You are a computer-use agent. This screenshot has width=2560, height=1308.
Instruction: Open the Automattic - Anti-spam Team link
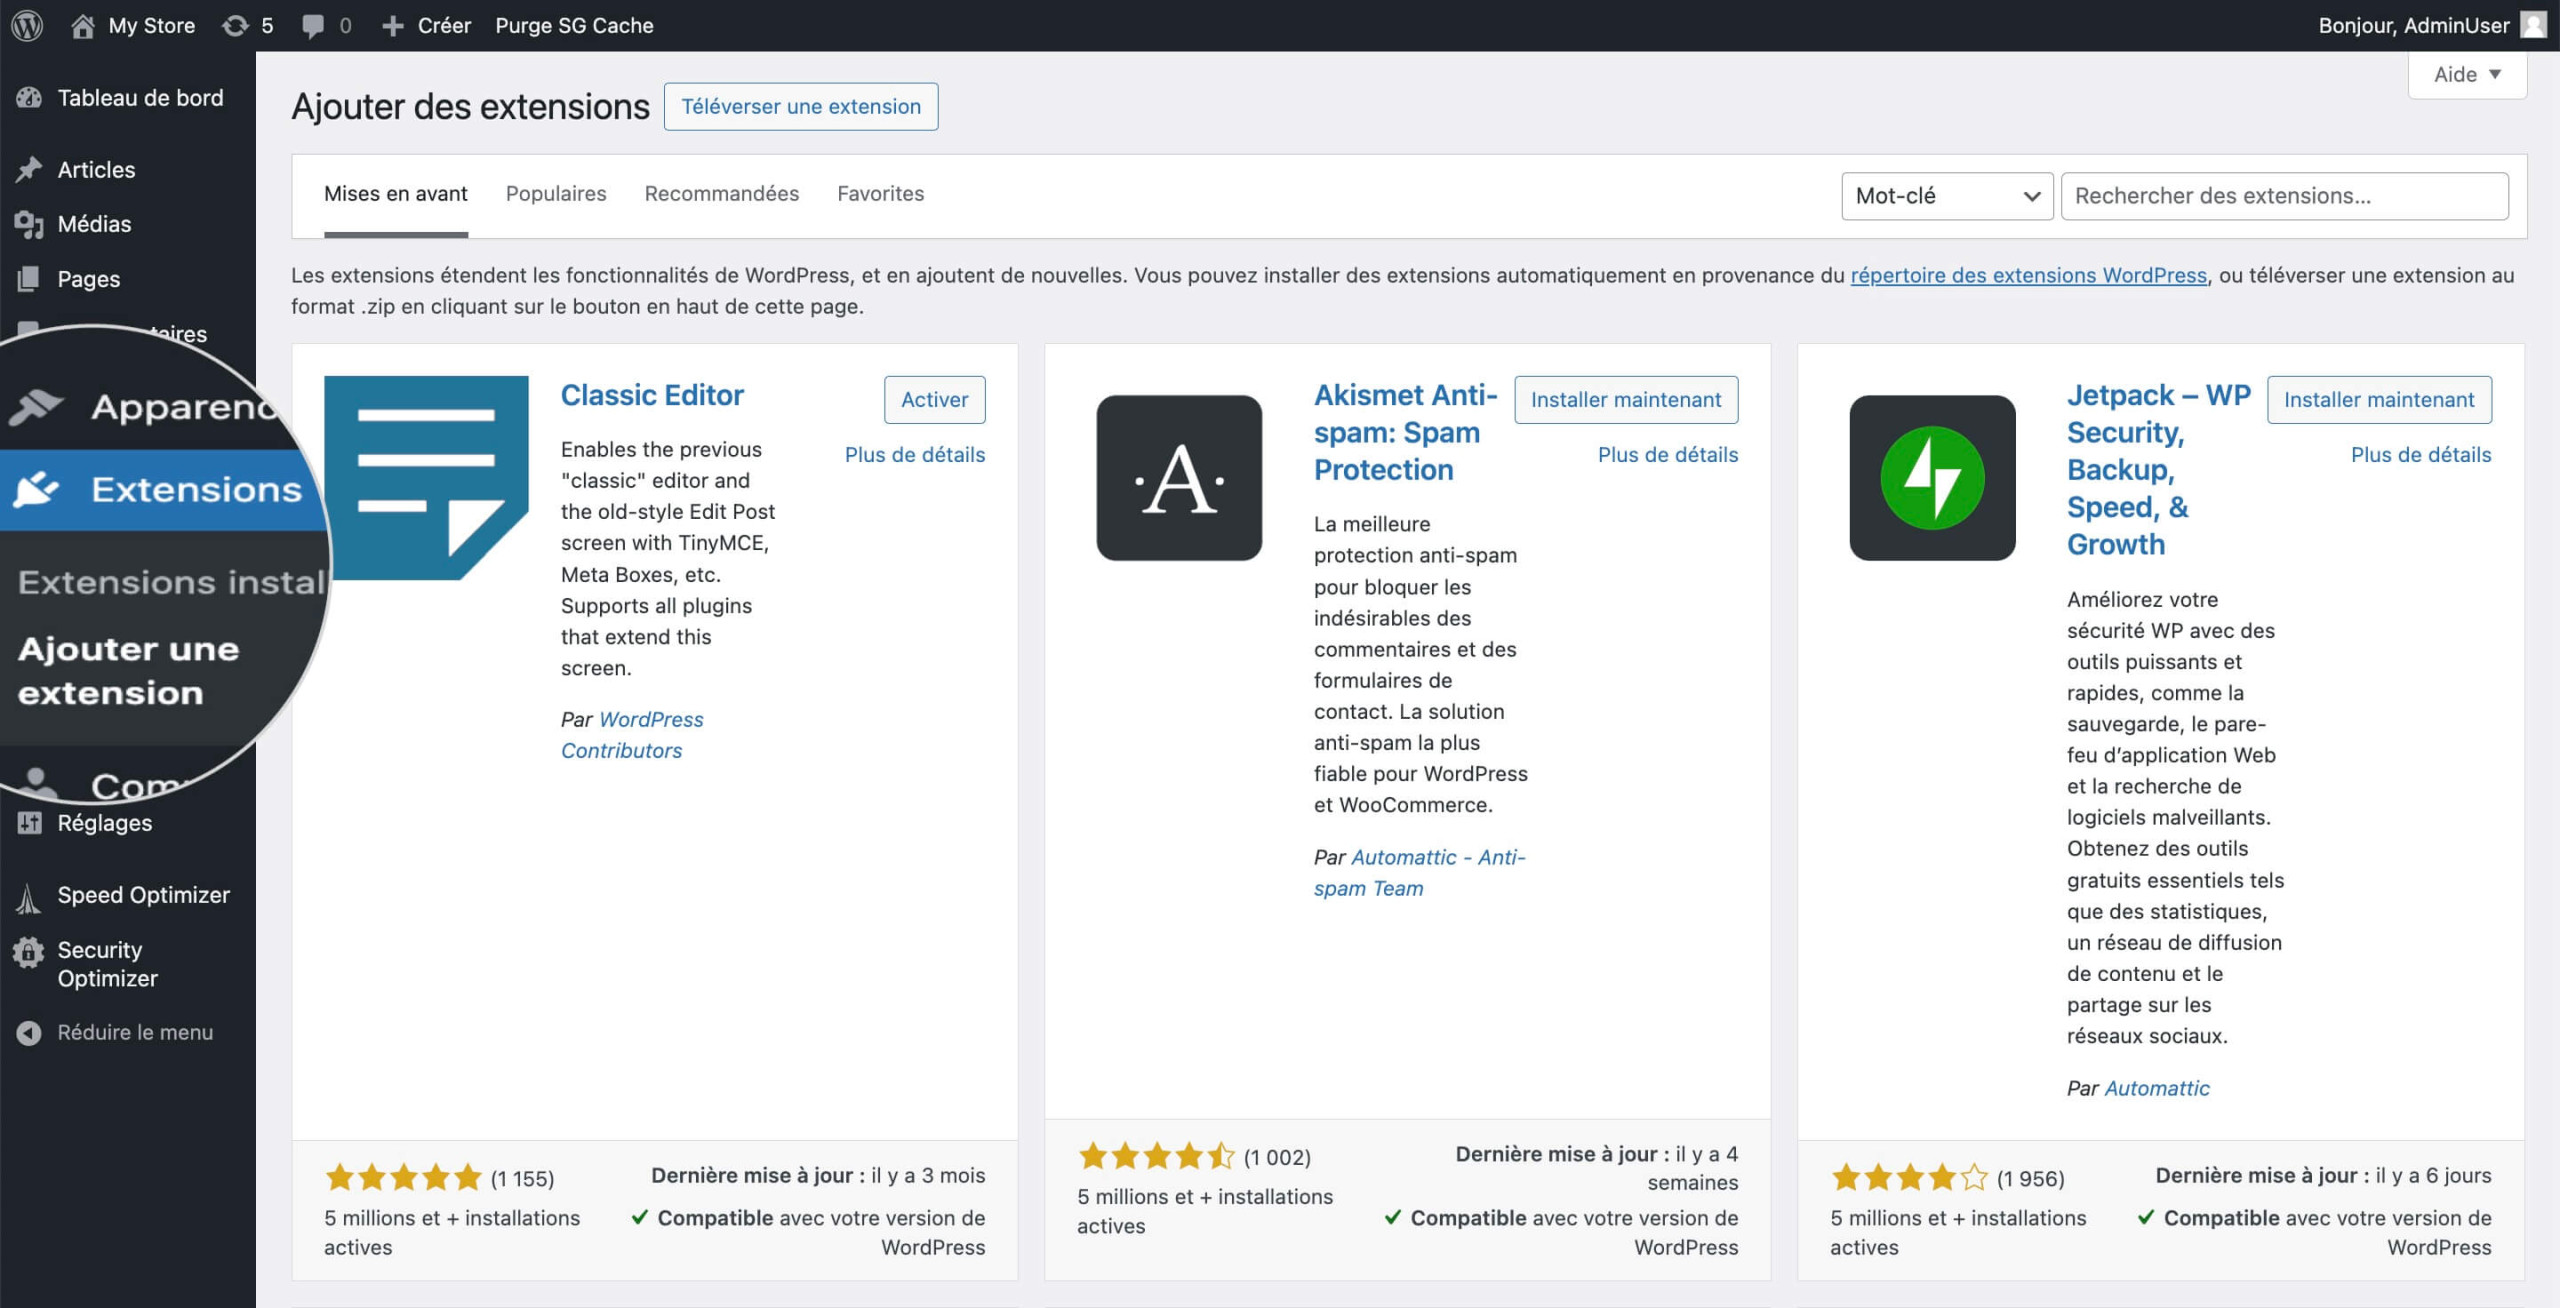(1420, 873)
